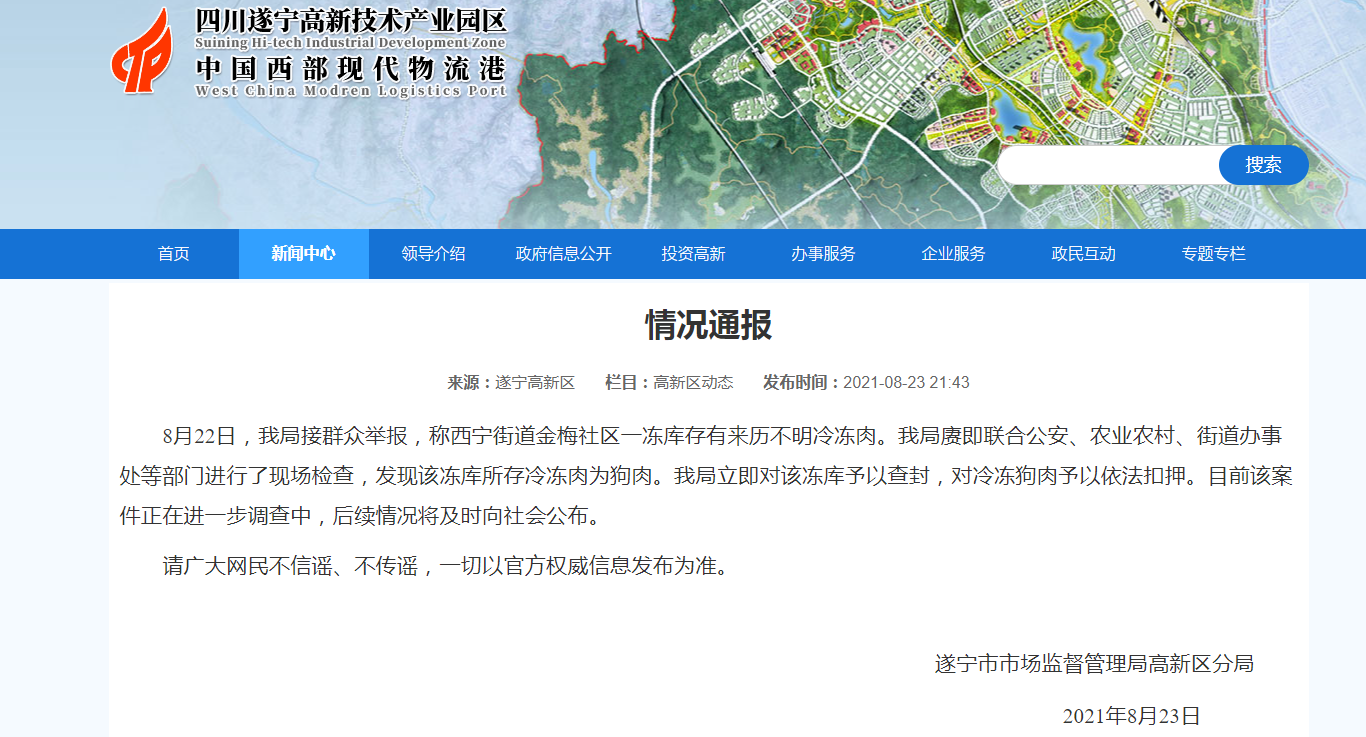Open the 新闻中心 nav tab
This screenshot has height=737, width=1366.
point(303,254)
